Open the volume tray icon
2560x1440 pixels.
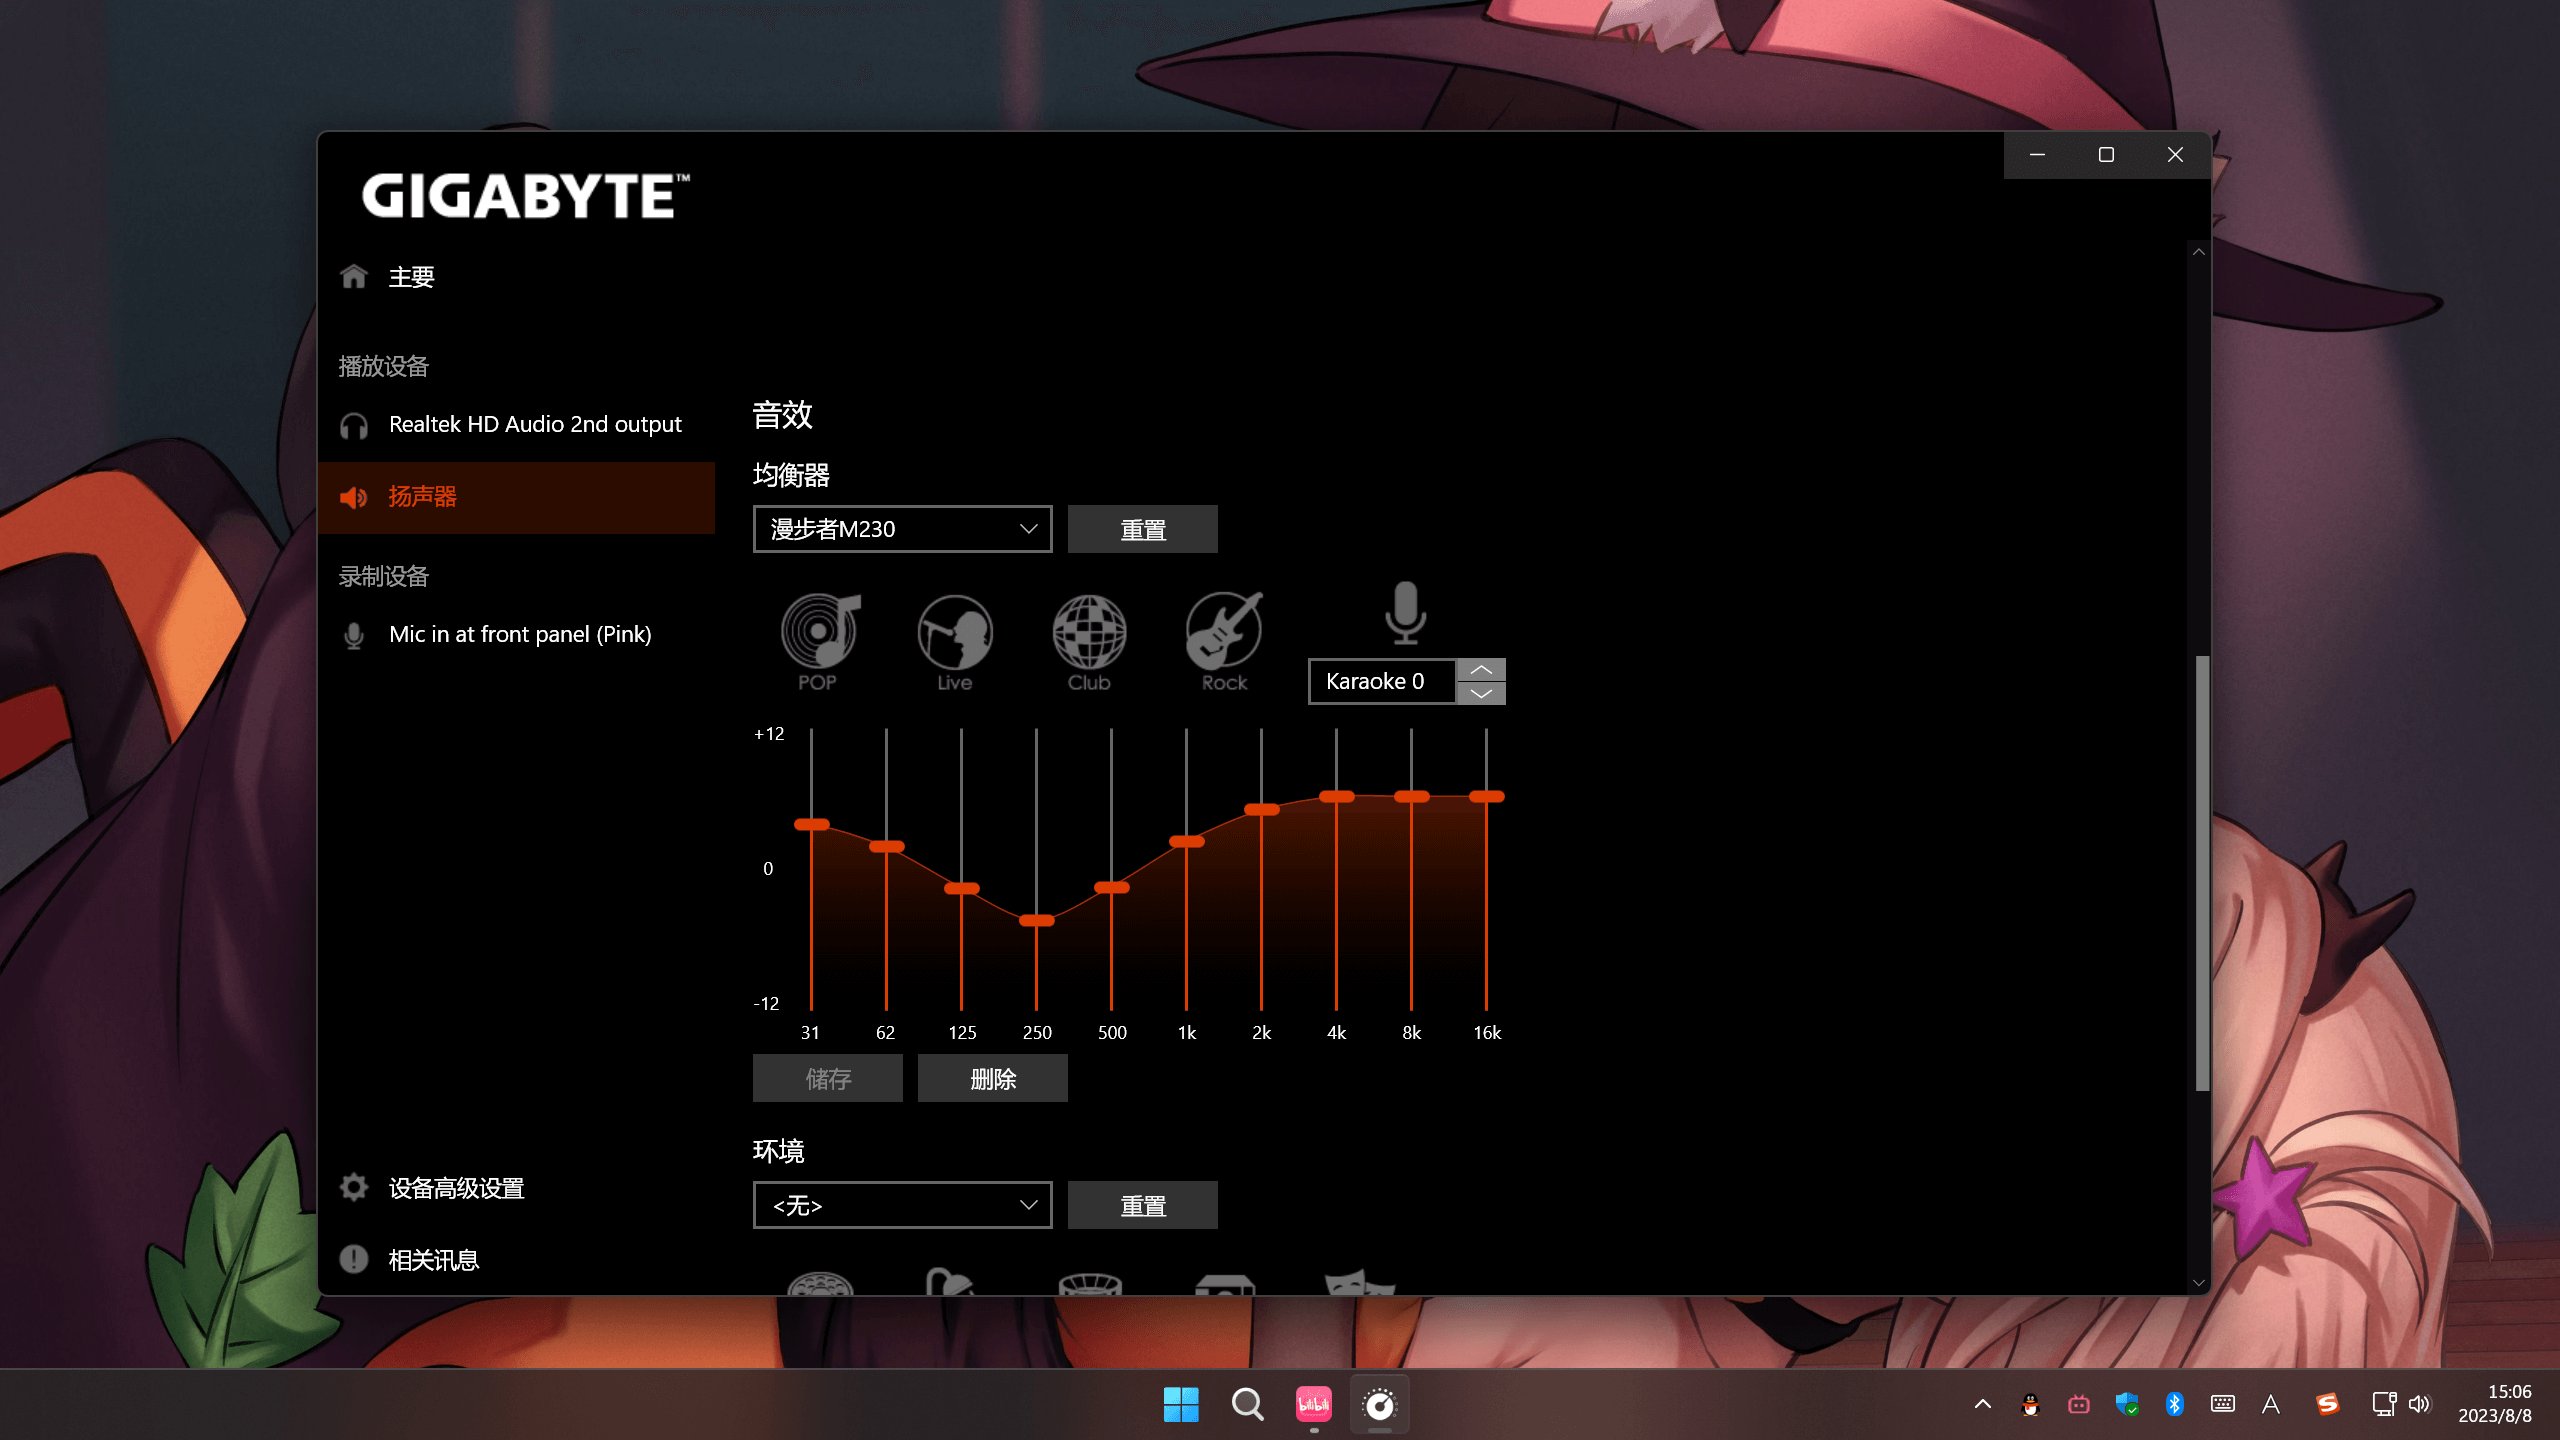coord(2420,1404)
